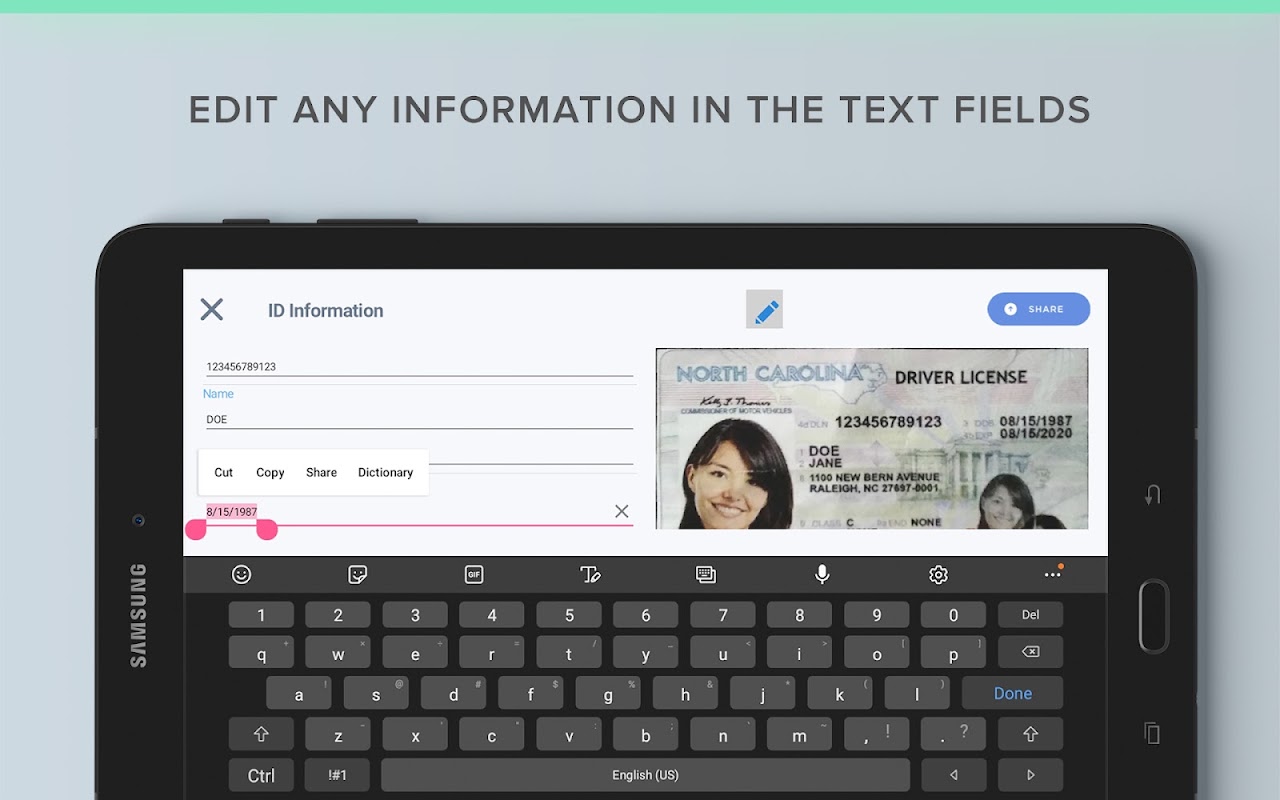This screenshot has width=1280, height=800.
Task: Switch to symbols with !#1 key
Action: pyautogui.click(x=338, y=775)
